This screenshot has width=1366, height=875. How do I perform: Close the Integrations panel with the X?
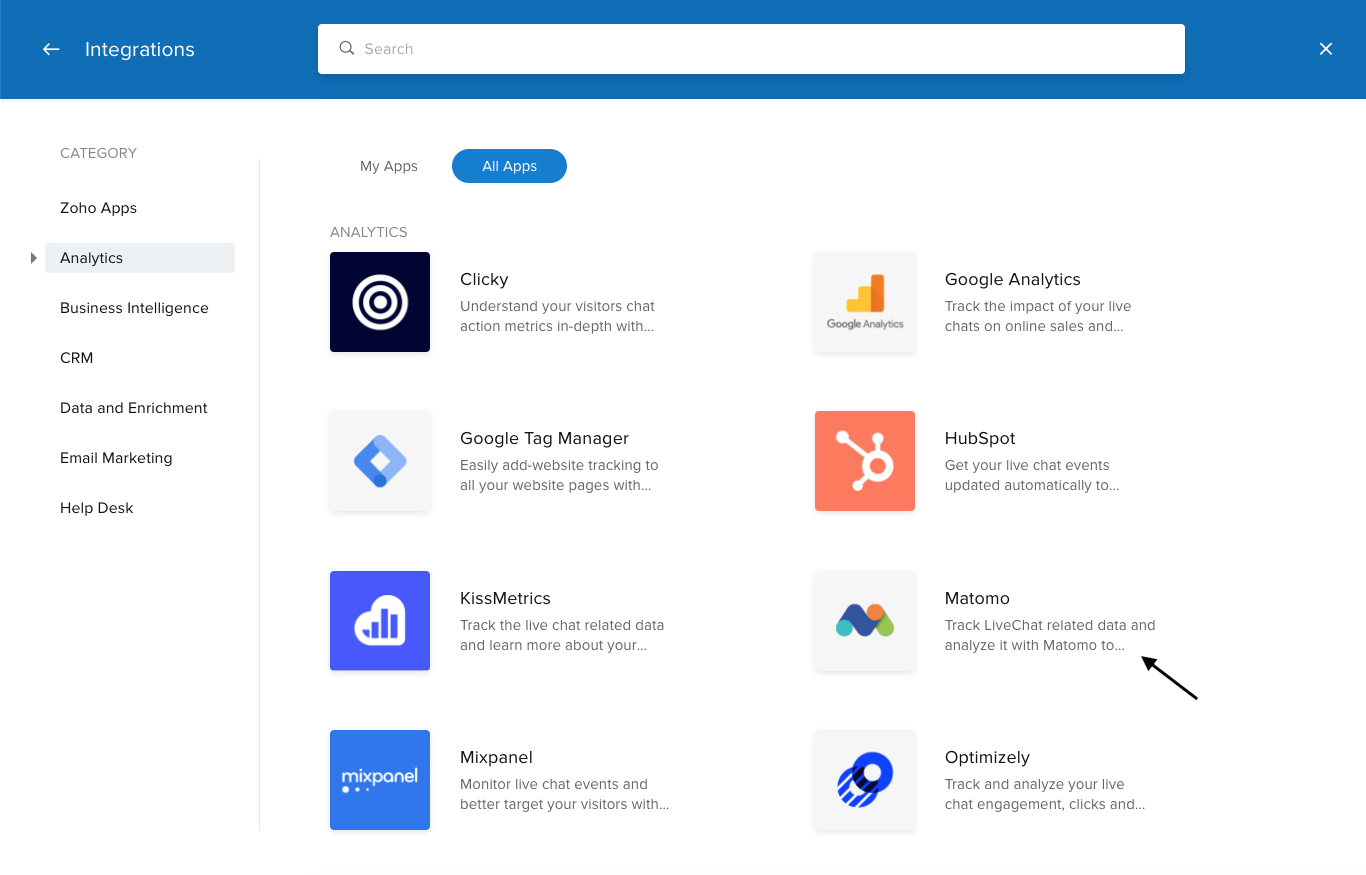[x=1326, y=49]
